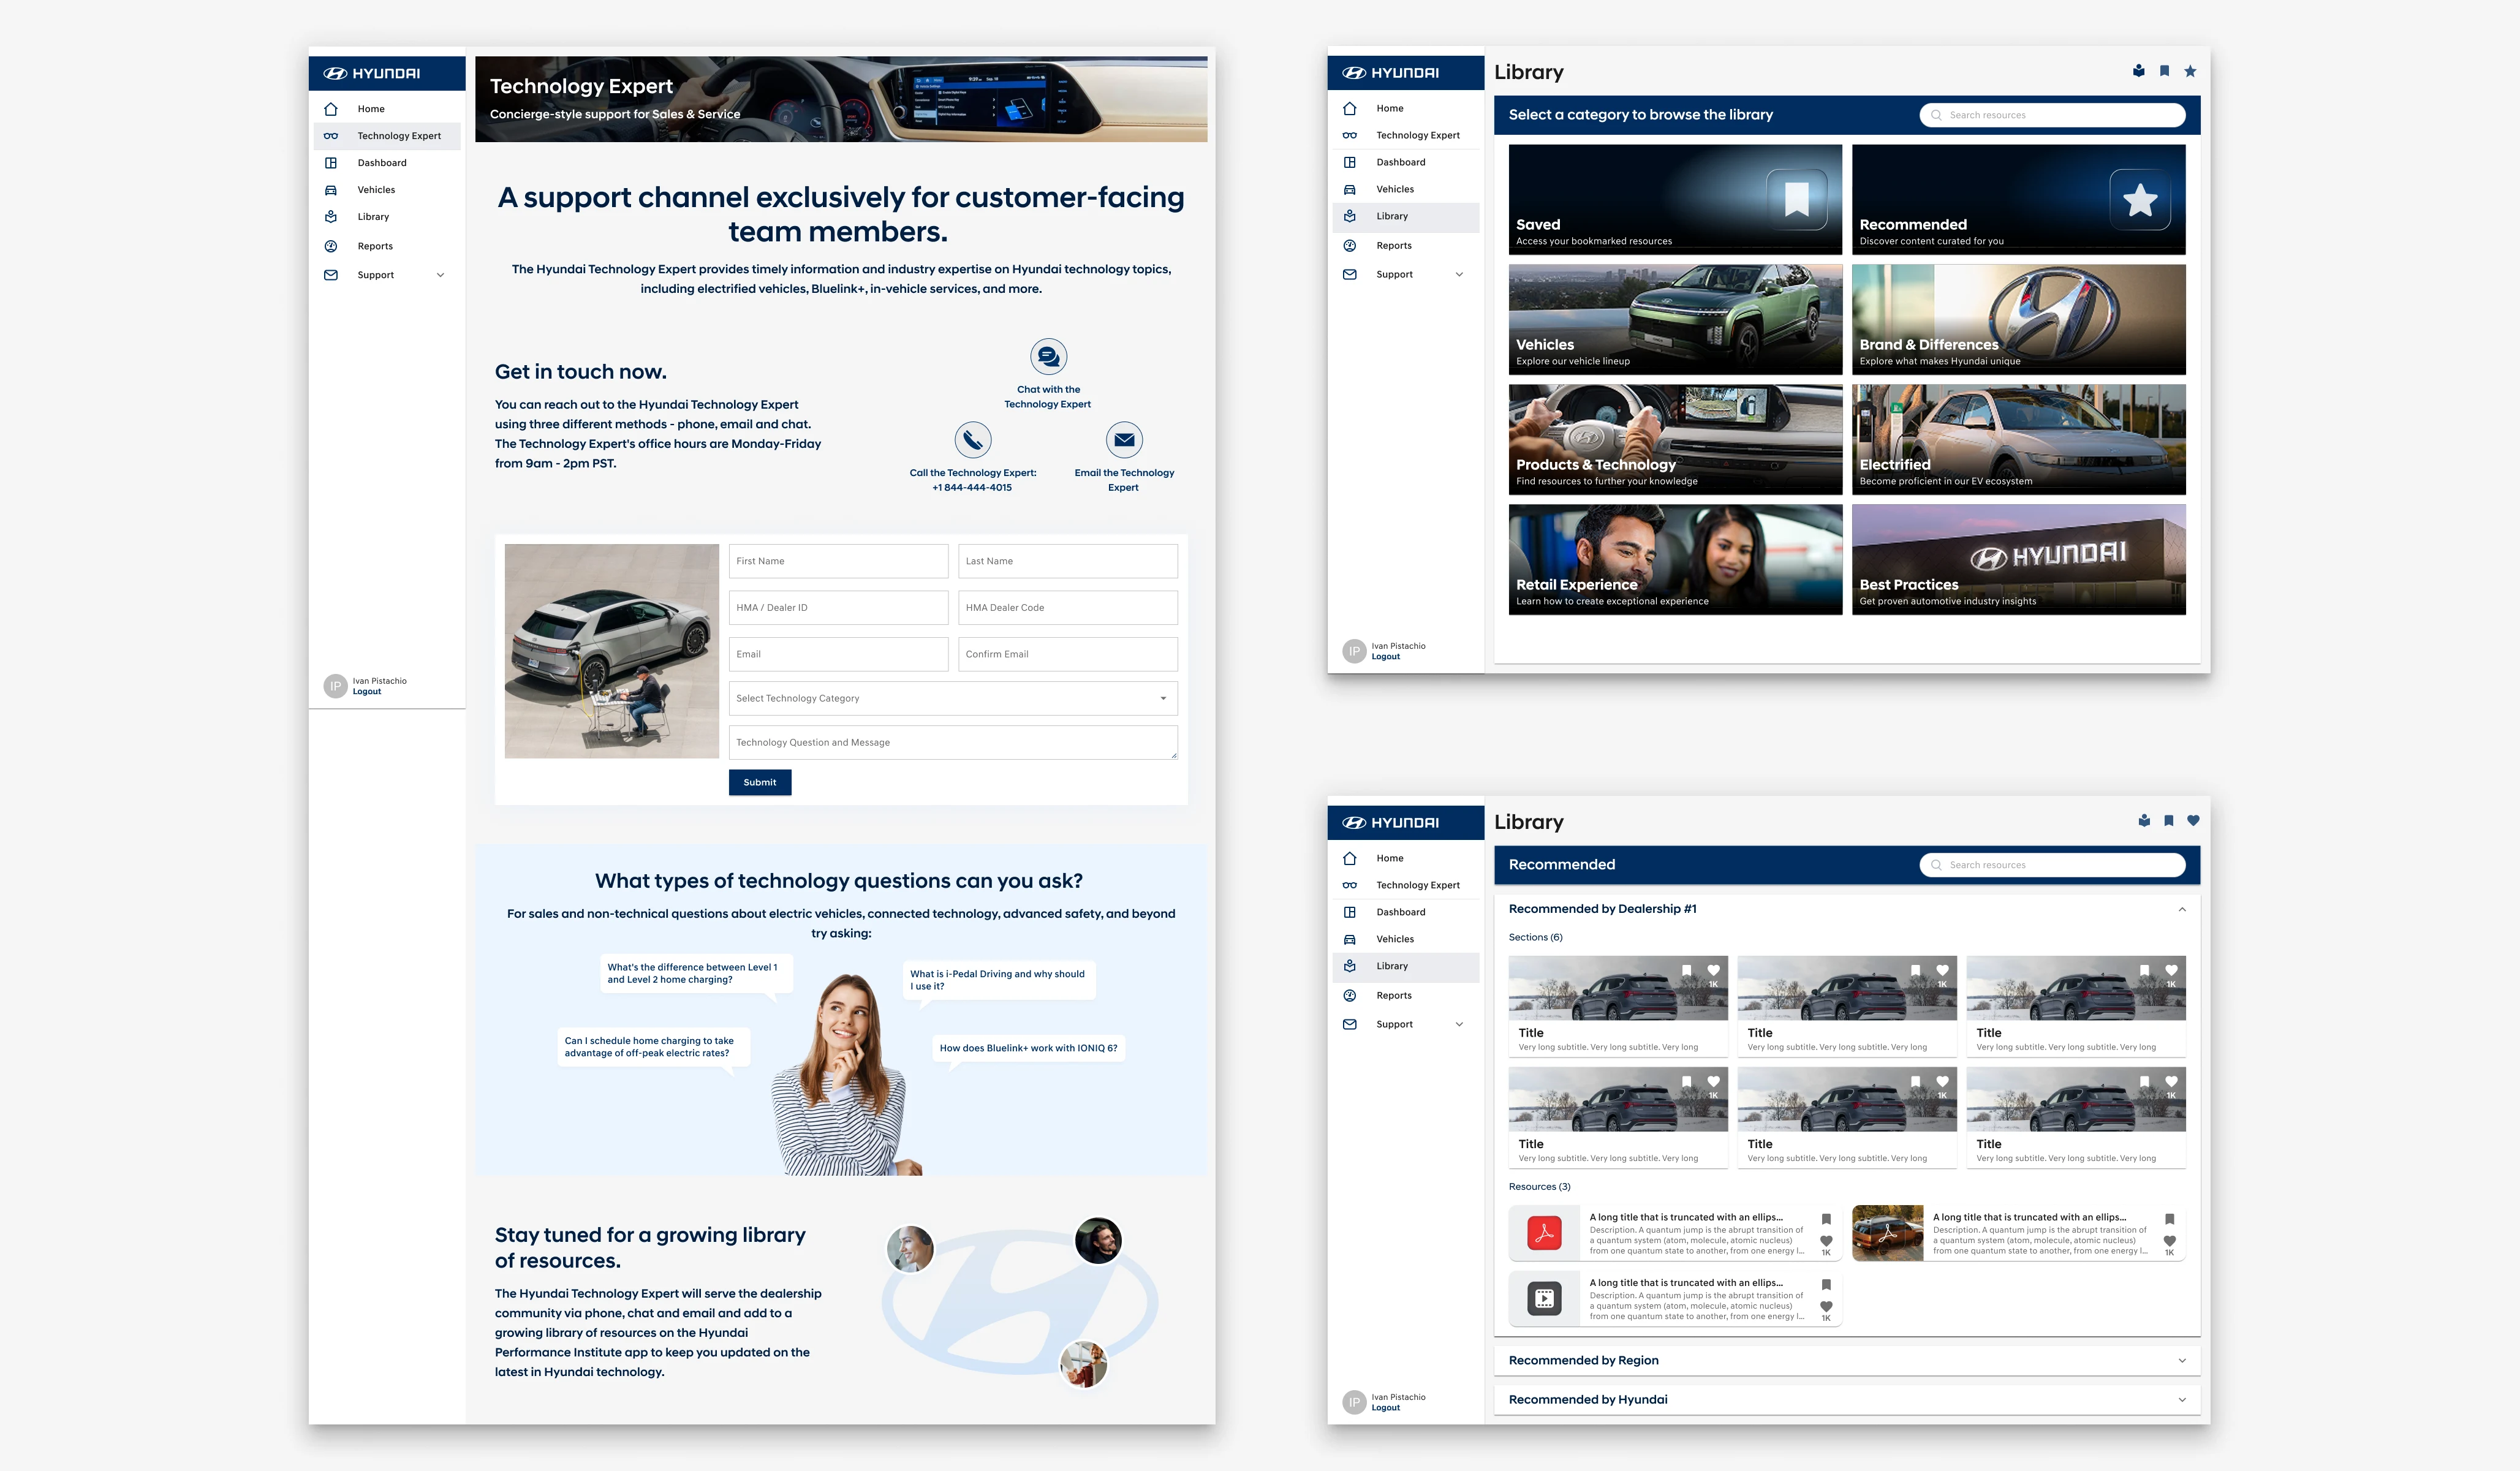
Task: Go to Home in the category Library page sidebar
Action: point(1406,108)
